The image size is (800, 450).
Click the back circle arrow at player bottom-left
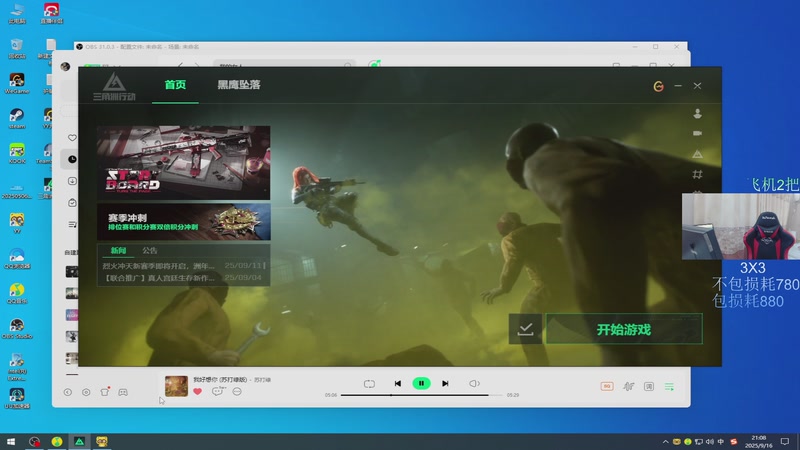pos(67,392)
